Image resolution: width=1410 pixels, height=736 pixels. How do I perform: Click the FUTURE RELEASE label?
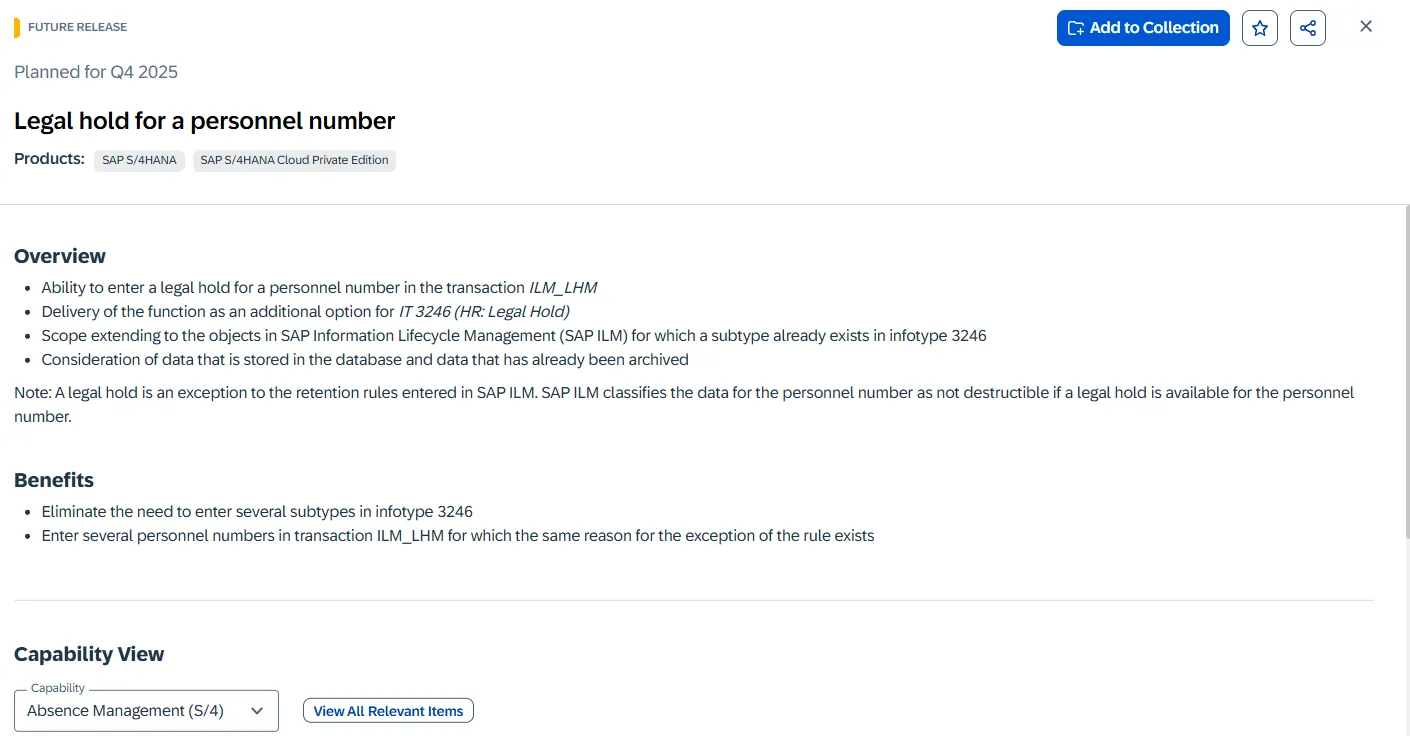click(x=77, y=27)
